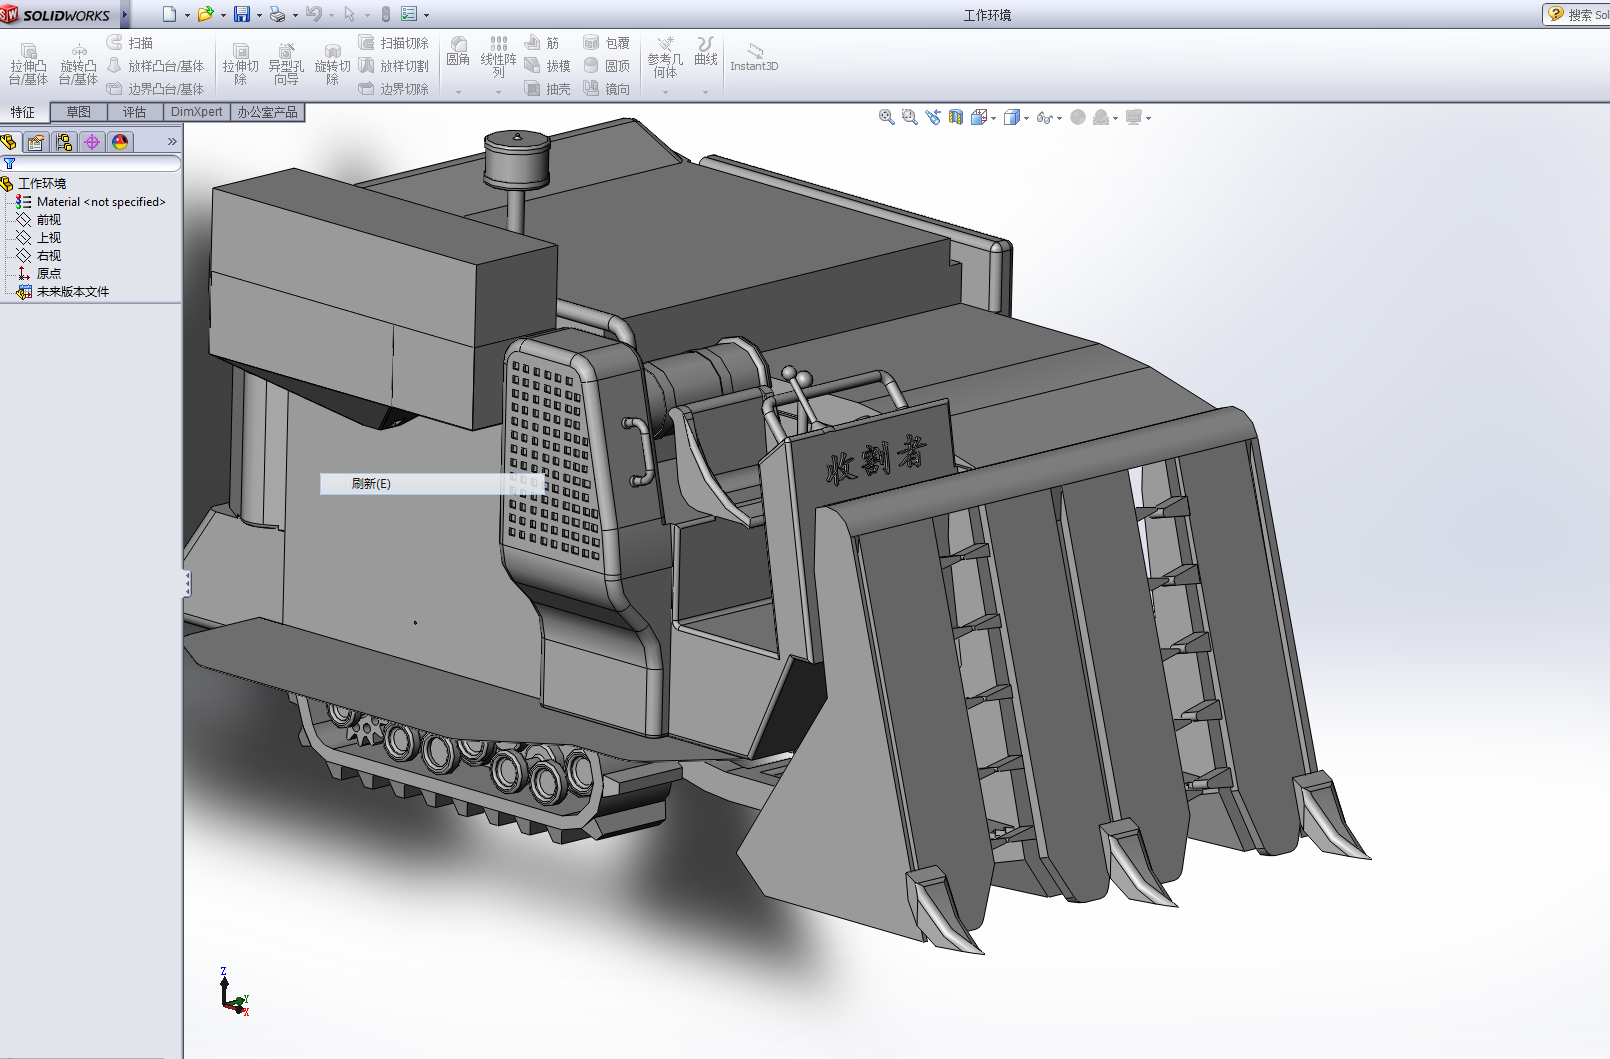Click the Save disk icon
The image size is (1610, 1059).
point(242,14)
